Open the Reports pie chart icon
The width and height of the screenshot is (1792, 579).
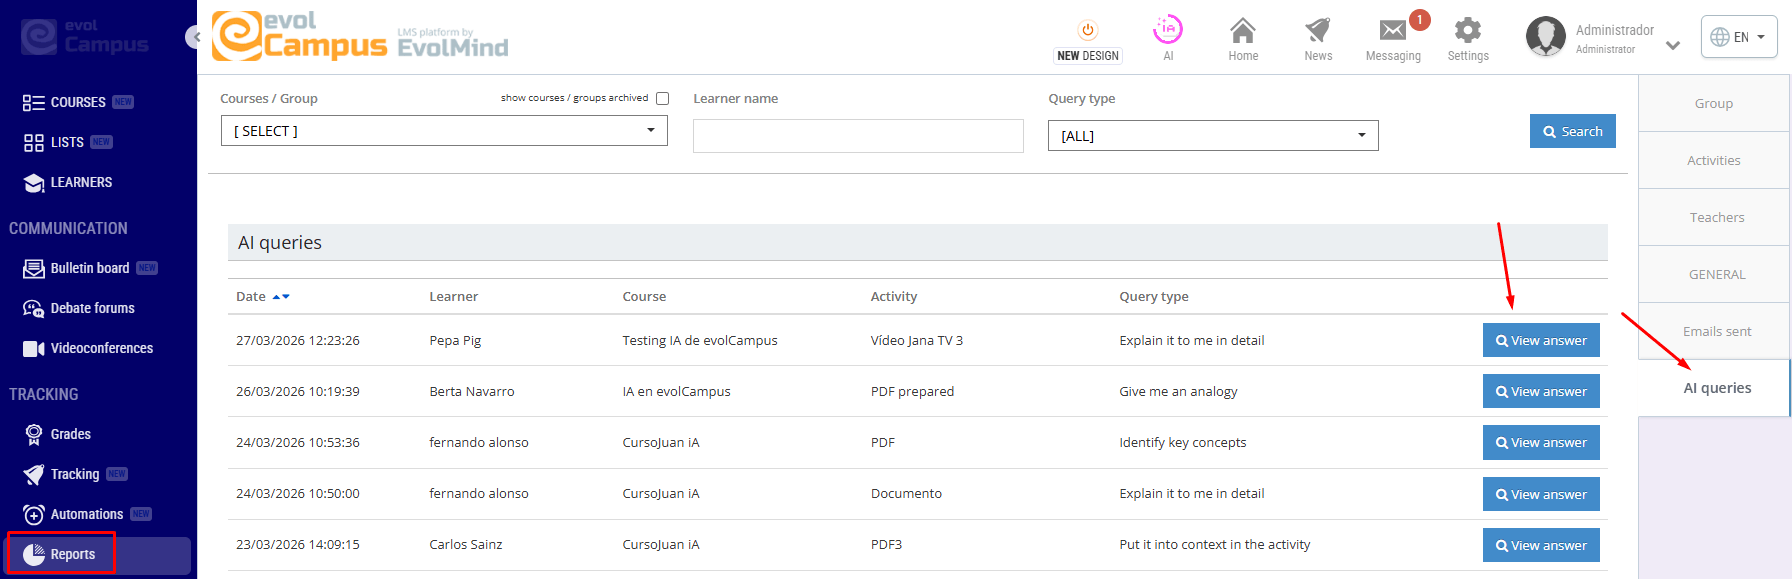click(34, 554)
